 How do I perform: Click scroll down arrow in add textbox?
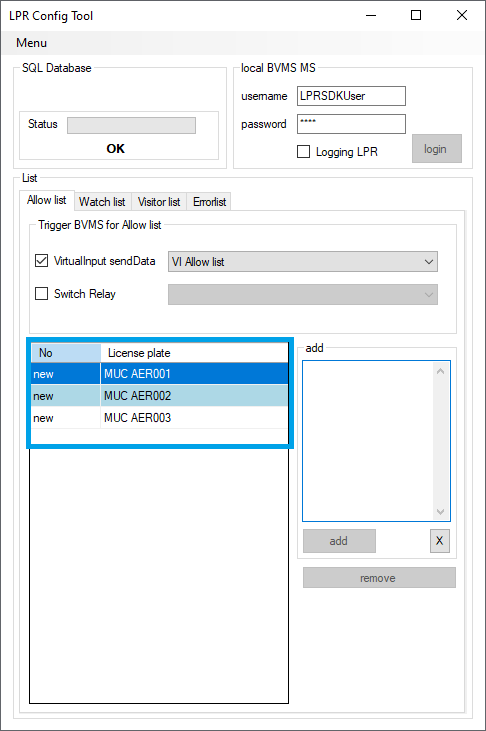[x=440, y=511]
